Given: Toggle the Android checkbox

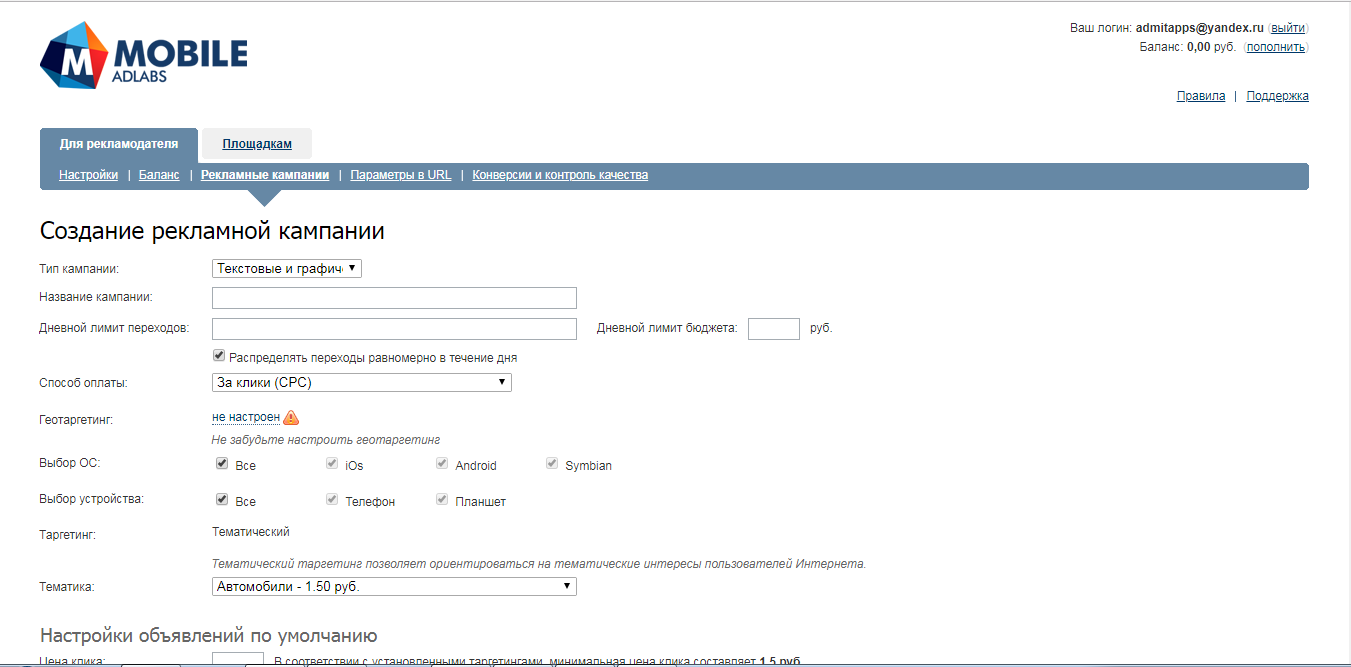Looking at the screenshot, I should (442, 464).
